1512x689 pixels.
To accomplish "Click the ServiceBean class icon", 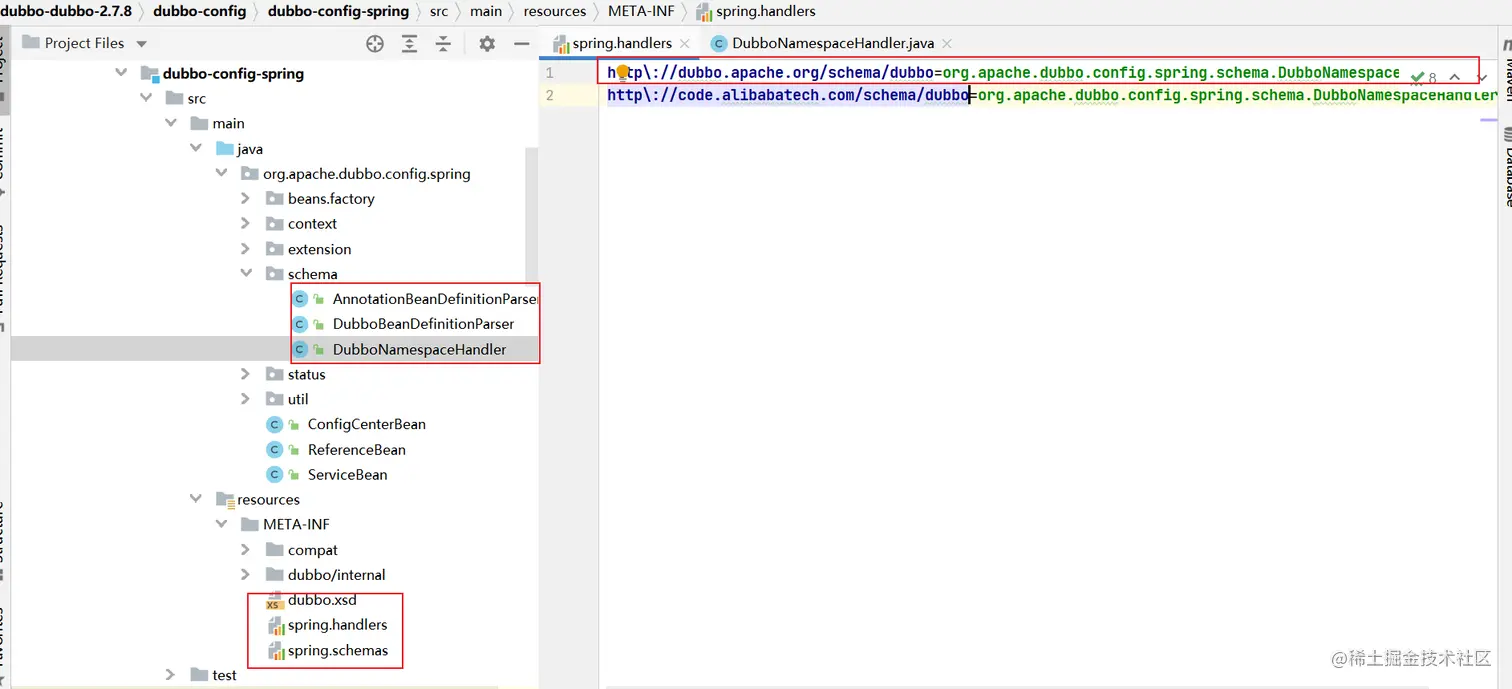I will pos(274,474).
